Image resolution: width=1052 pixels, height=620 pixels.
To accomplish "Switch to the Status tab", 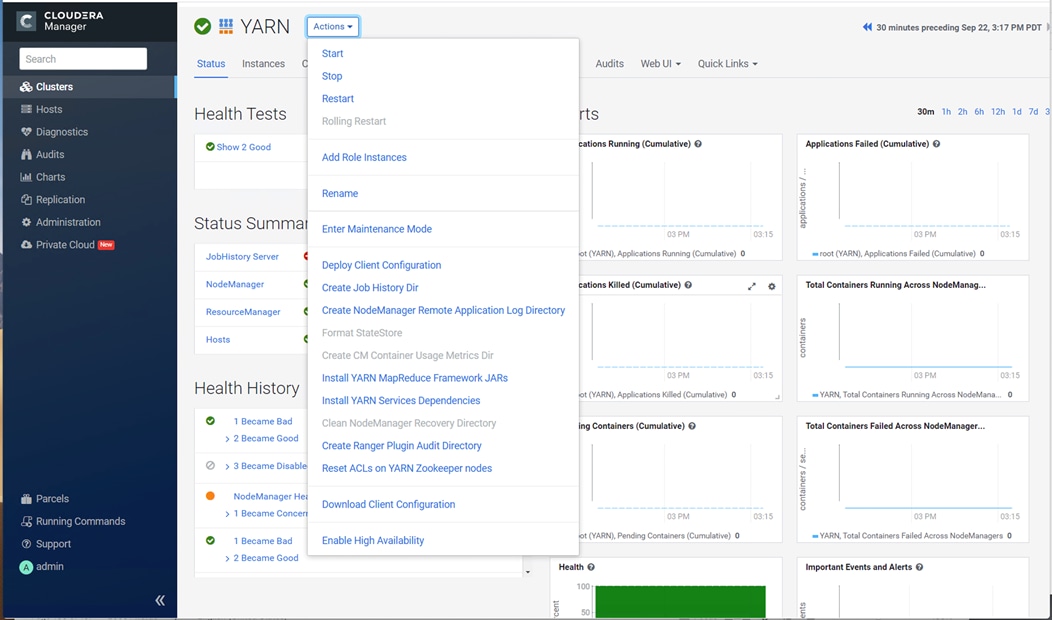I will click(211, 64).
